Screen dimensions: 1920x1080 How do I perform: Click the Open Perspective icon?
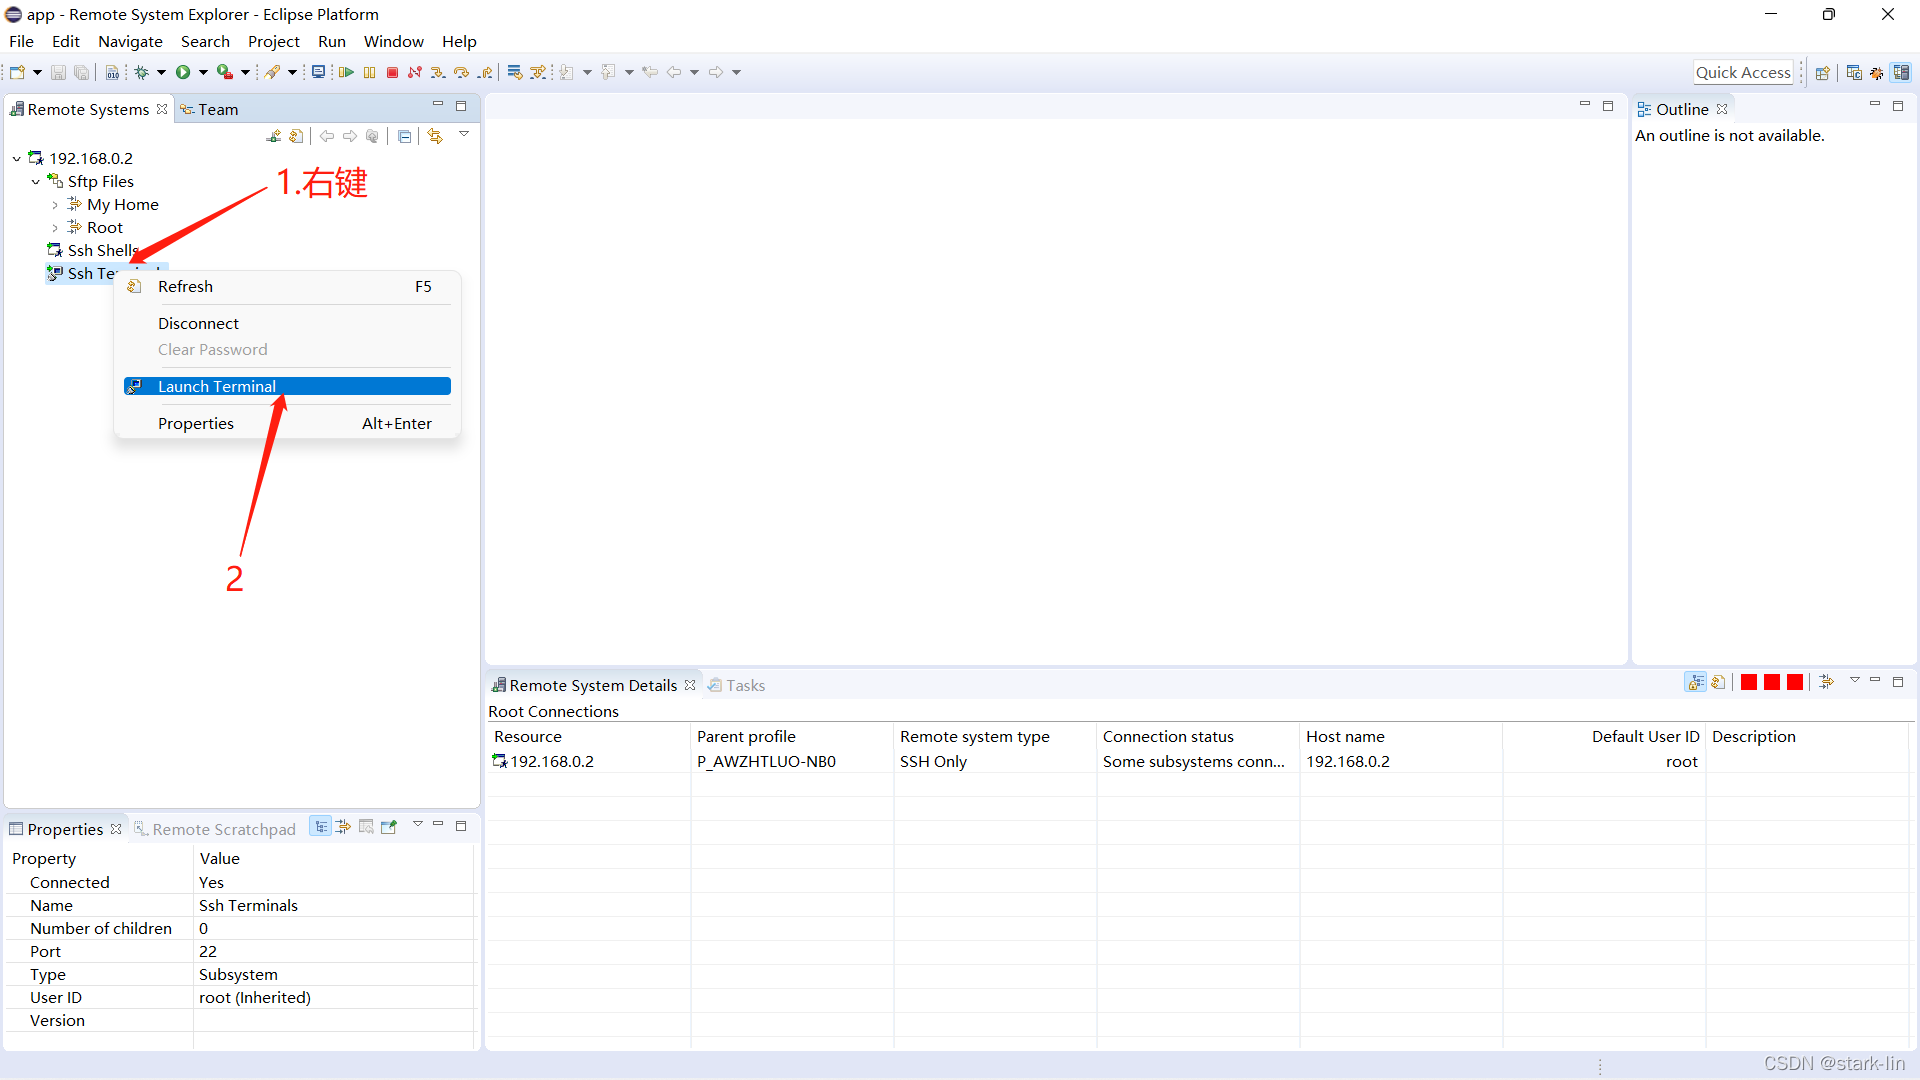point(1823,72)
